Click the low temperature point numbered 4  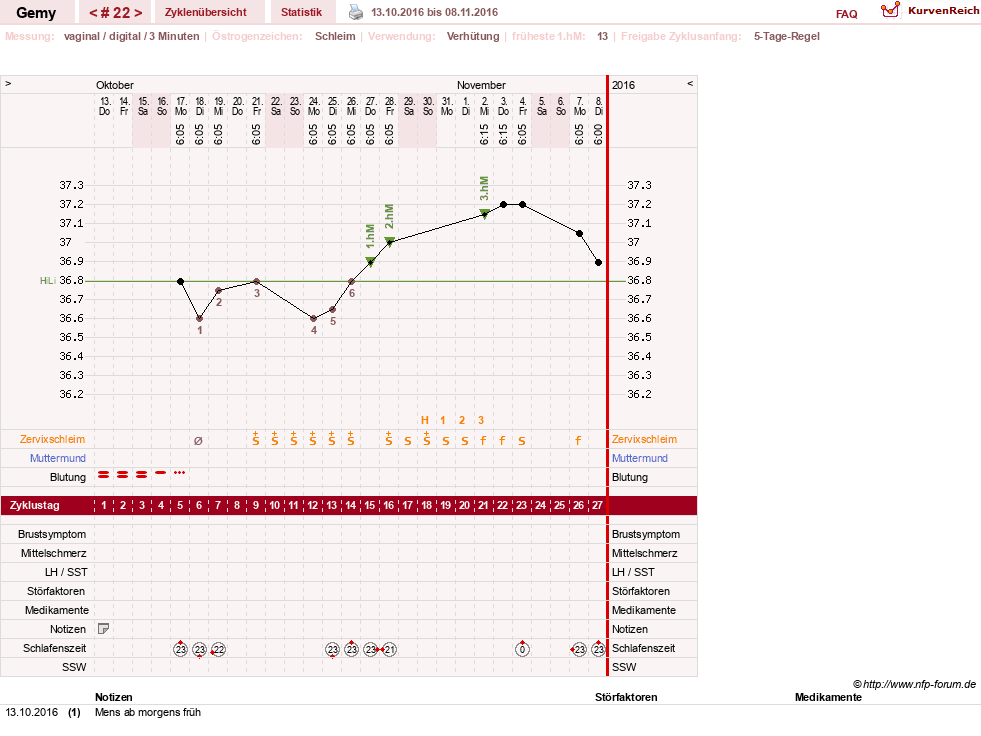point(313,319)
